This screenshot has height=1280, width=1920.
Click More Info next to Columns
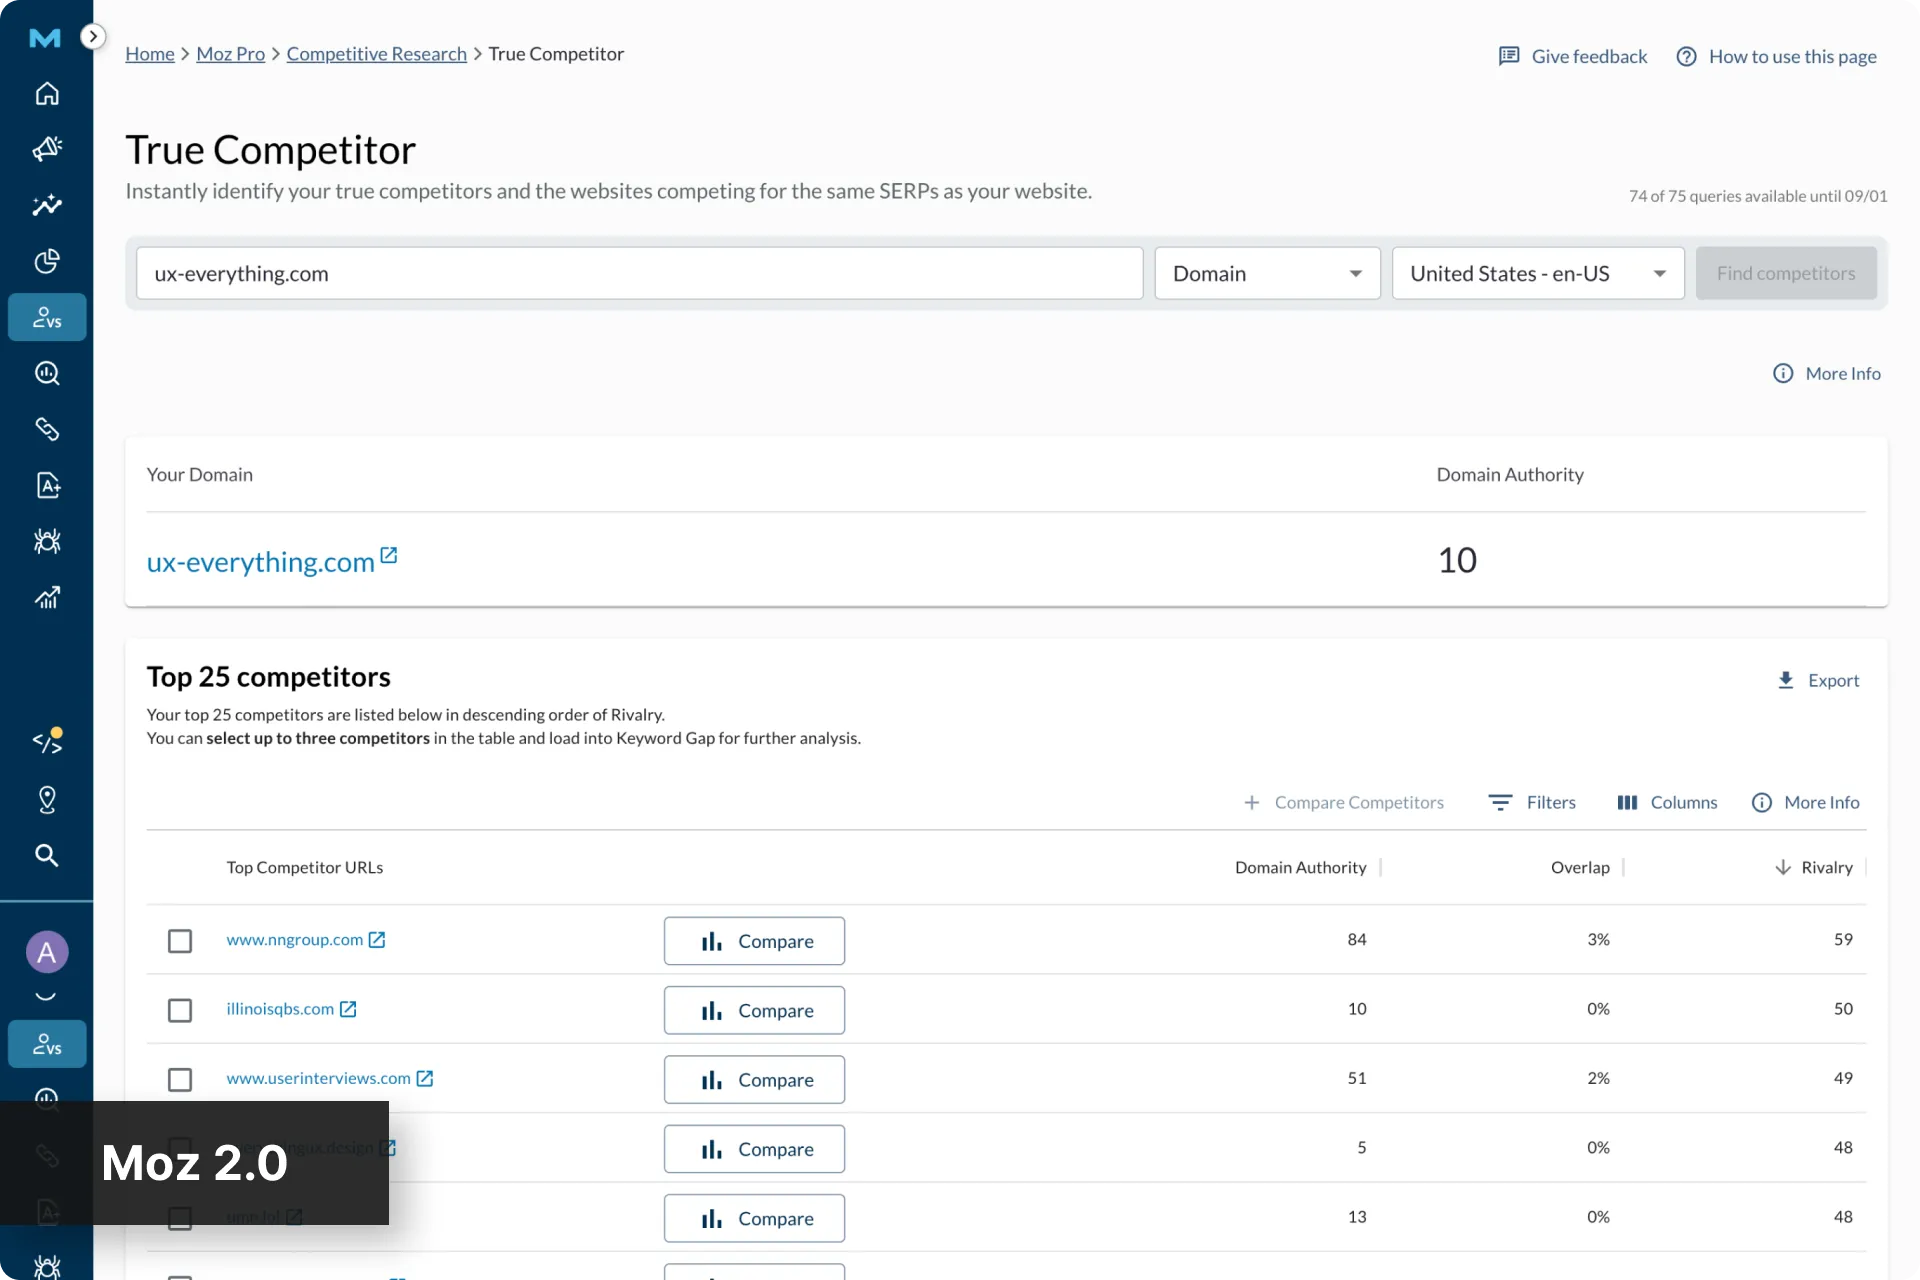[x=1806, y=802]
